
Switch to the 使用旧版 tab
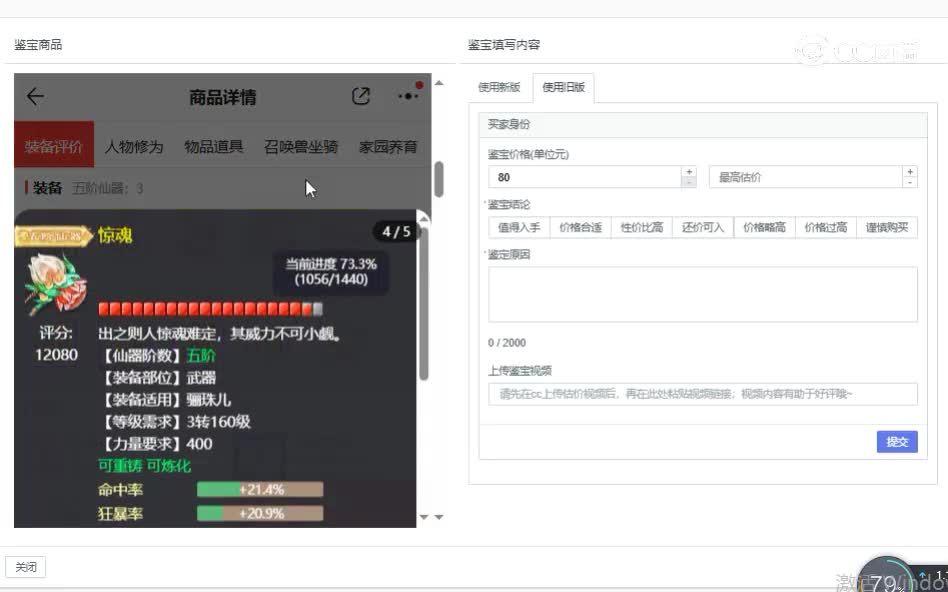point(563,87)
